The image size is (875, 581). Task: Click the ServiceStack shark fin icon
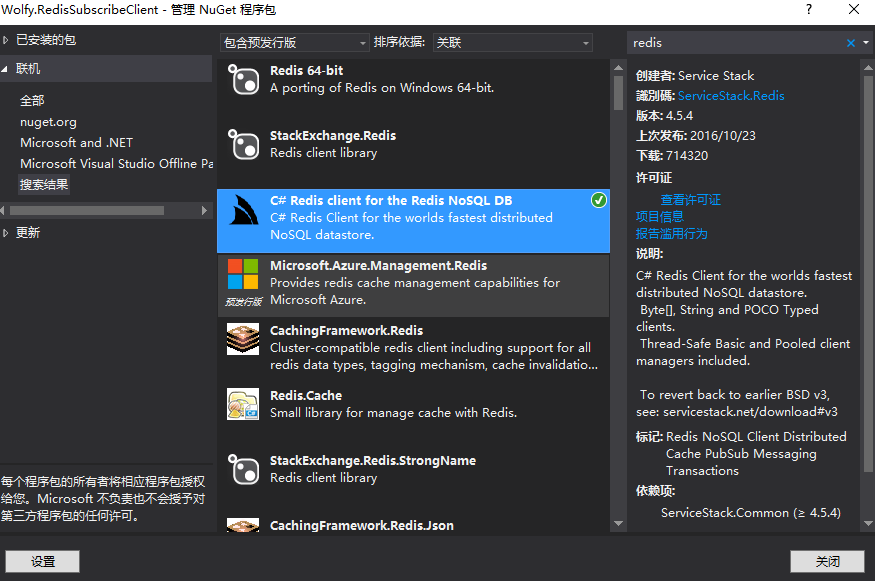pos(243,210)
